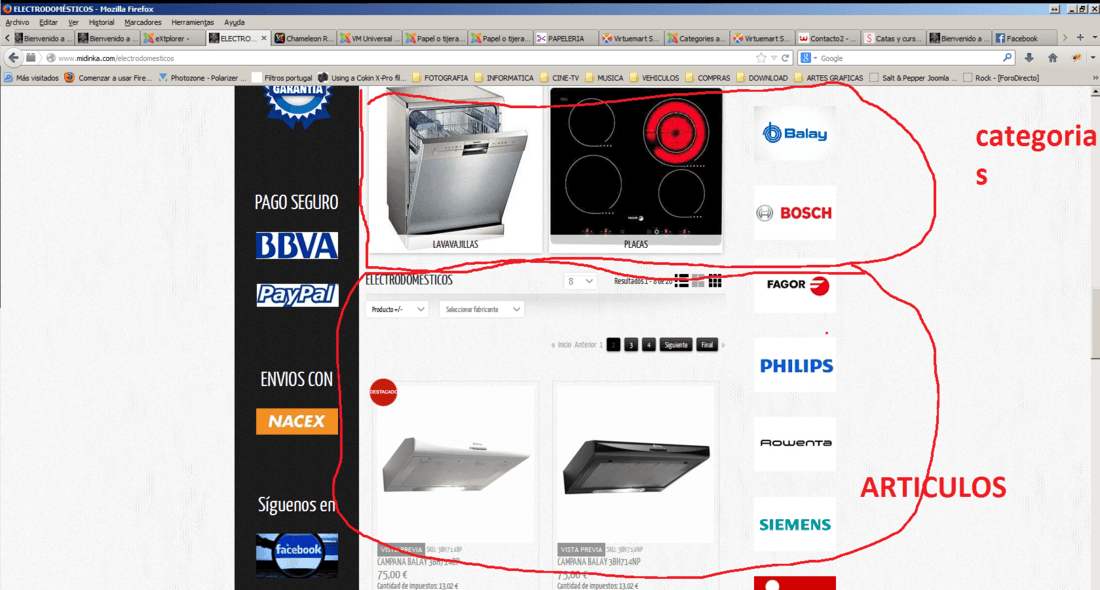1100x590 pixels.
Task: Click Vista Previa on Campana Balay 3BH714NP
Action: [582, 549]
